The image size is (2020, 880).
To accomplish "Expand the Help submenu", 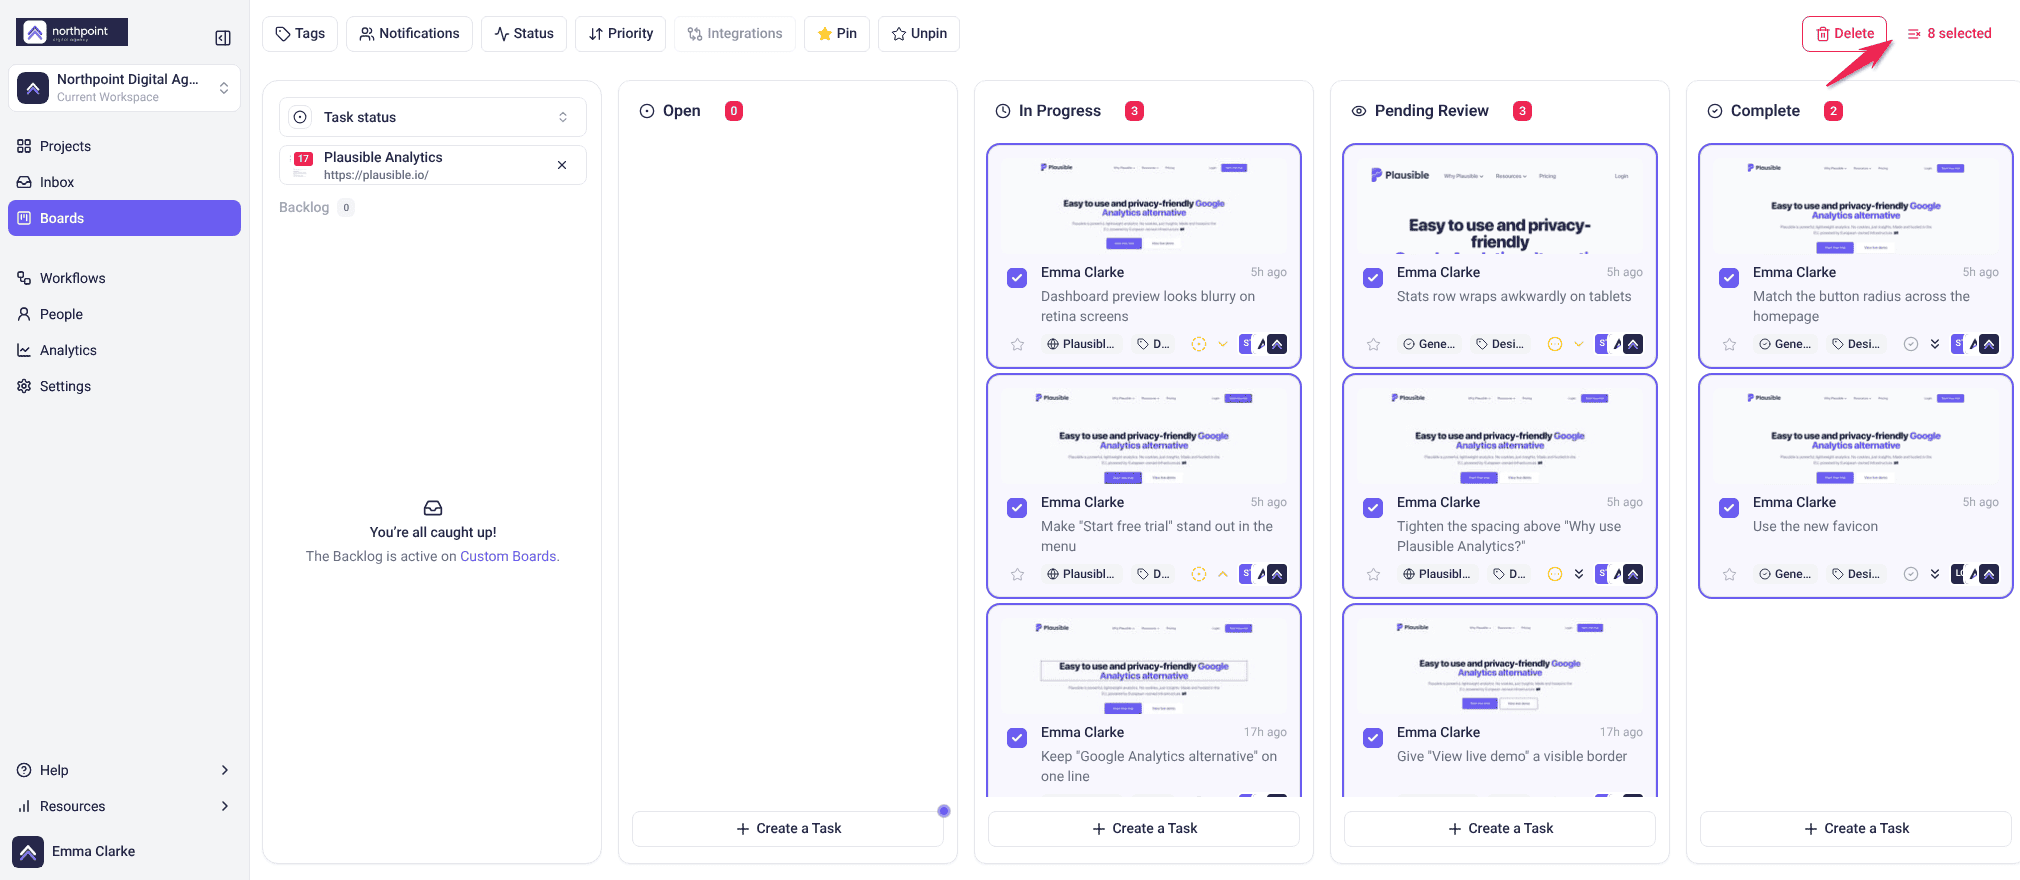I will coord(124,770).
